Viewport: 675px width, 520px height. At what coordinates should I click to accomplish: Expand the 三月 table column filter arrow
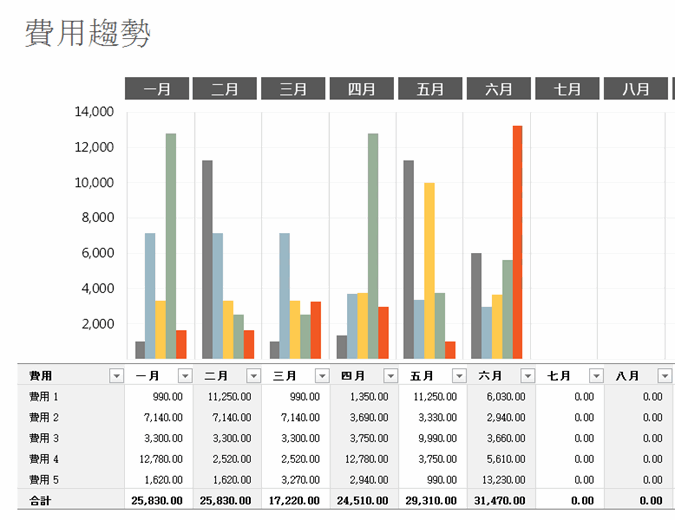pos(321,376)
